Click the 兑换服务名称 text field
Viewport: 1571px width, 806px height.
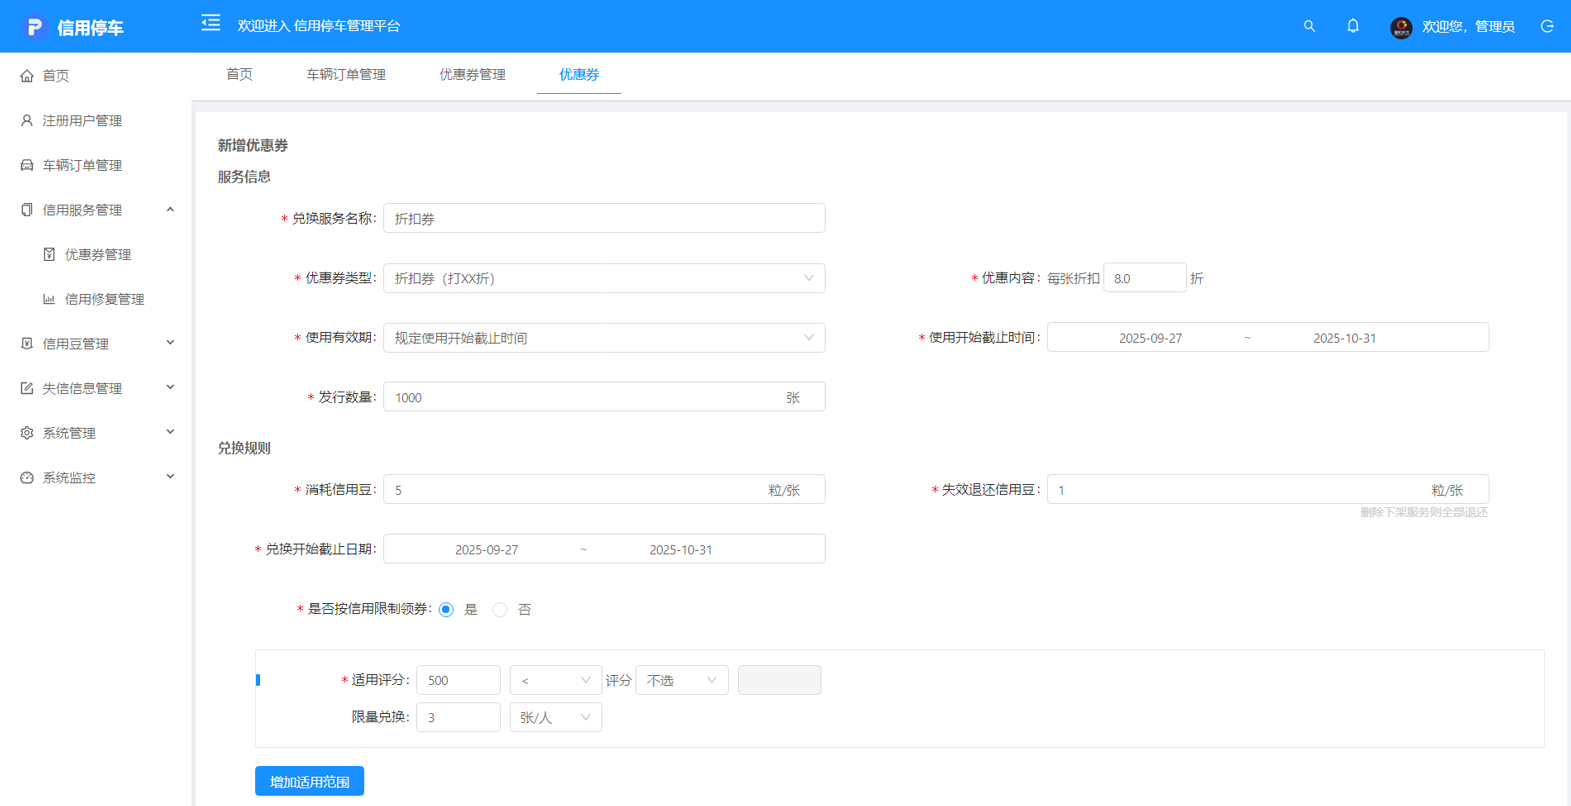[604, 218]
